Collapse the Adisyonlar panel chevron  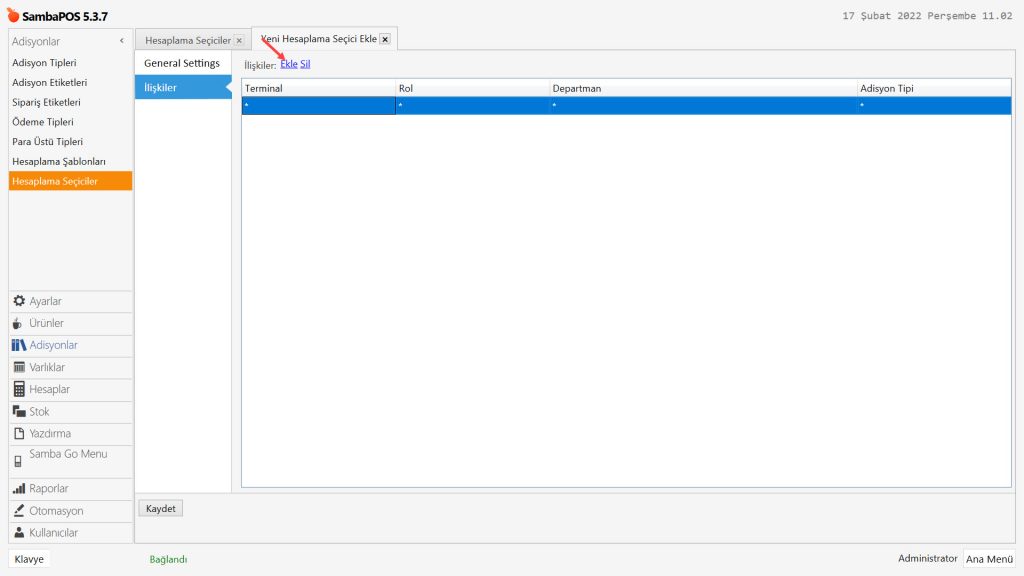[121, 41]
